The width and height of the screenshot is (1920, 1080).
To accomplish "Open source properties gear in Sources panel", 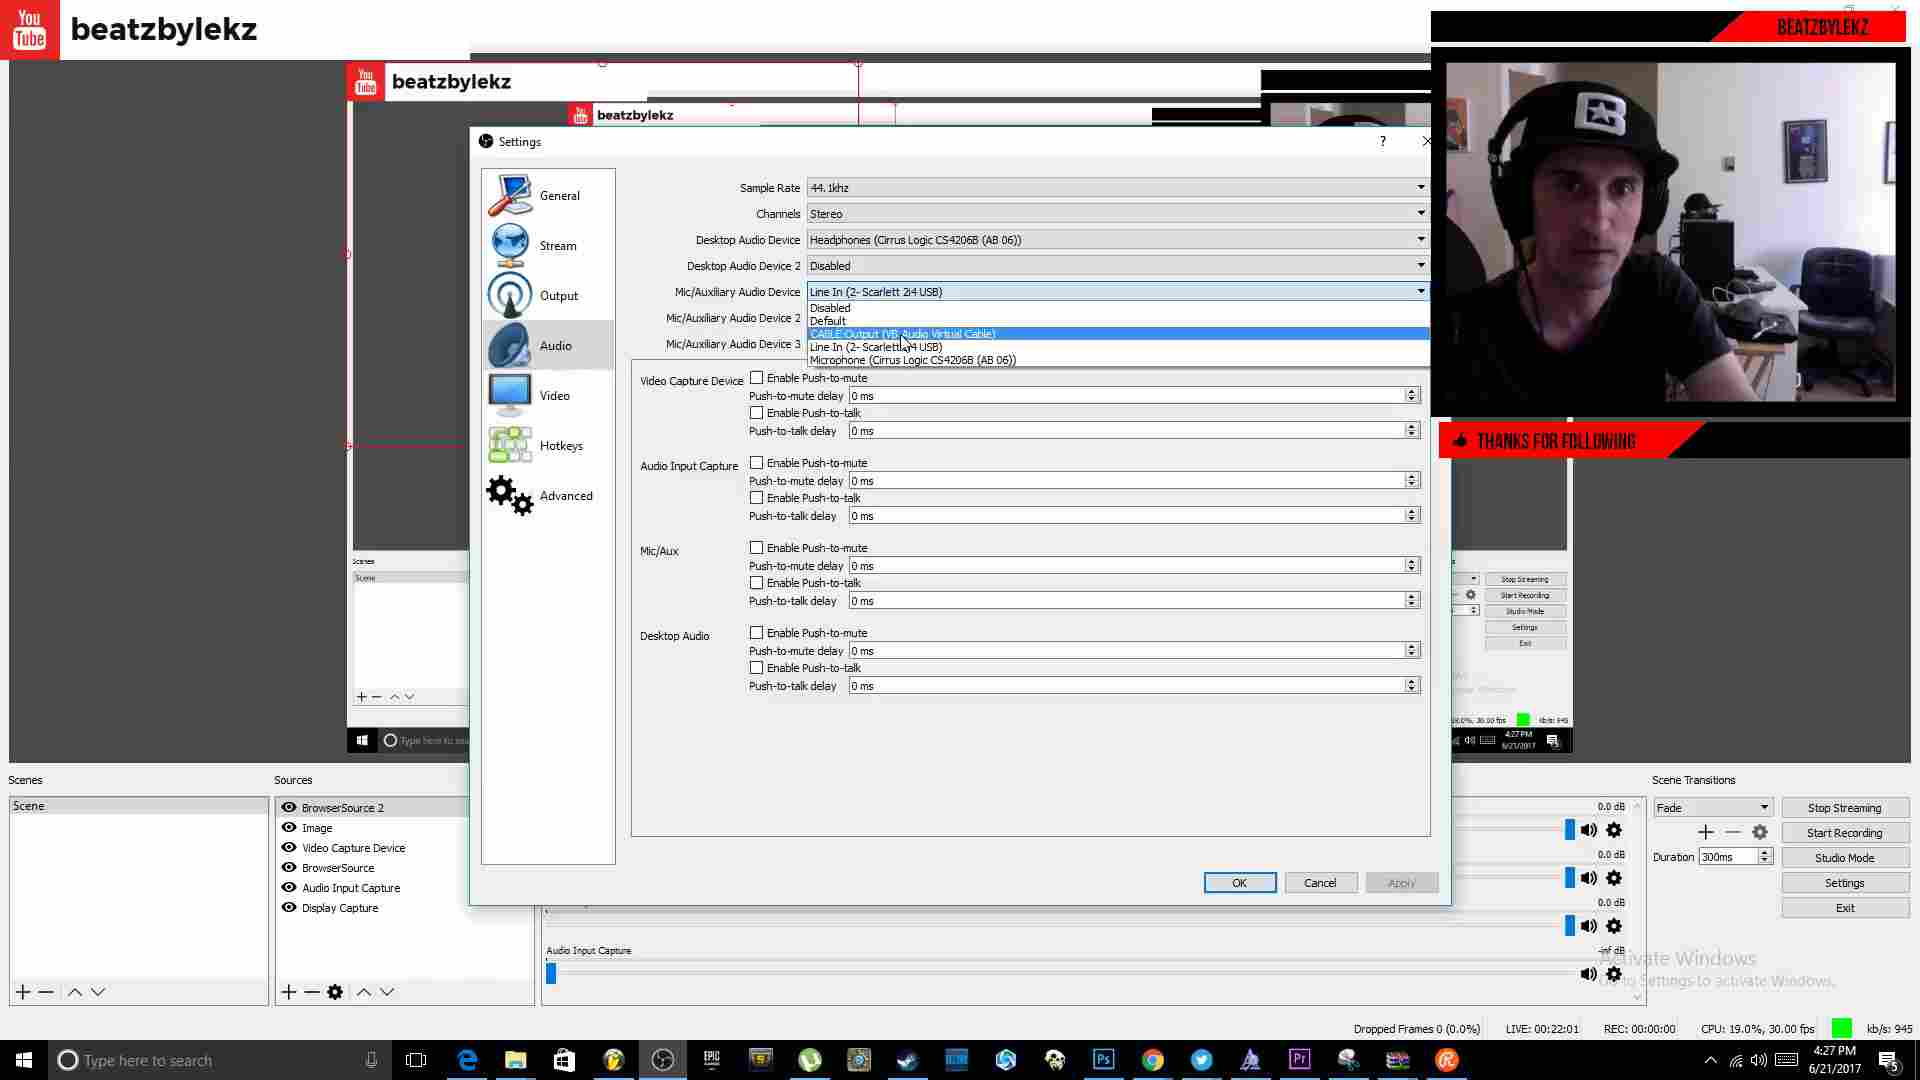I will tap(335, 992).
